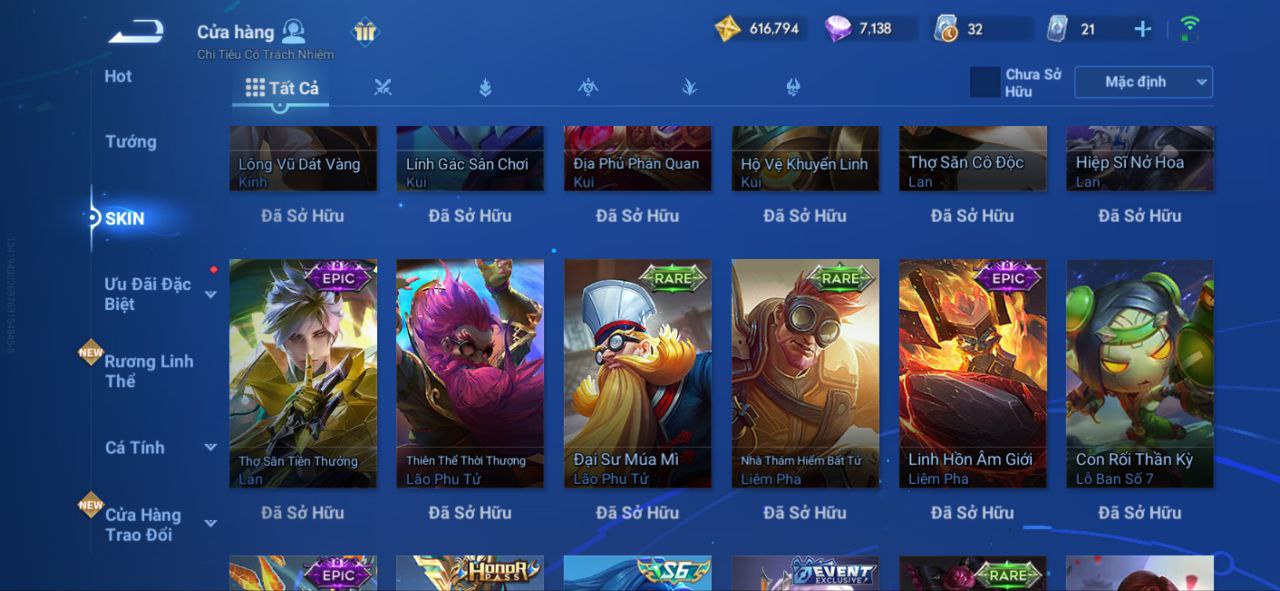Tap the card voucher icon showing 21
The image size is (1280, 591).
pyautogui.click(x=1057, y=29)
